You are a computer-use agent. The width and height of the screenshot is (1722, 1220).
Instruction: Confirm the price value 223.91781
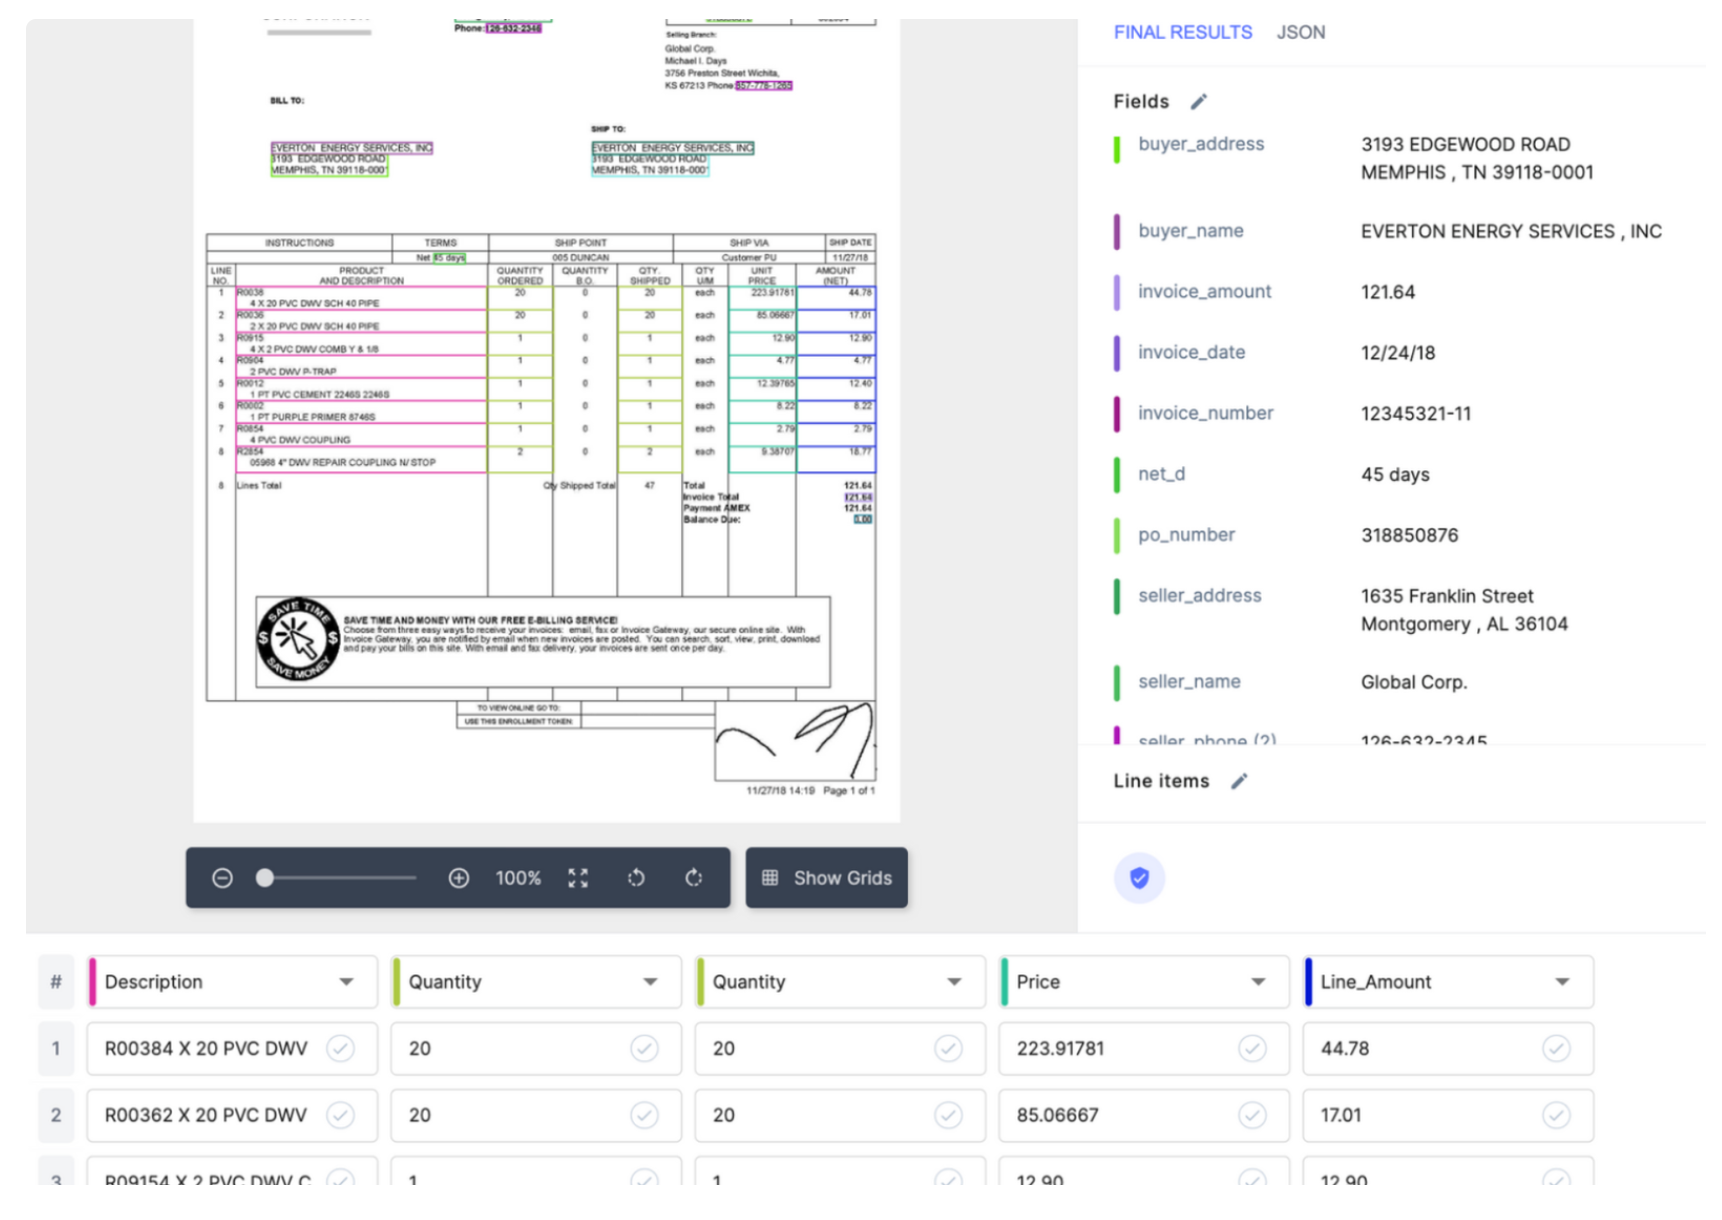pyautogui.click(x=1254, y=1048)
